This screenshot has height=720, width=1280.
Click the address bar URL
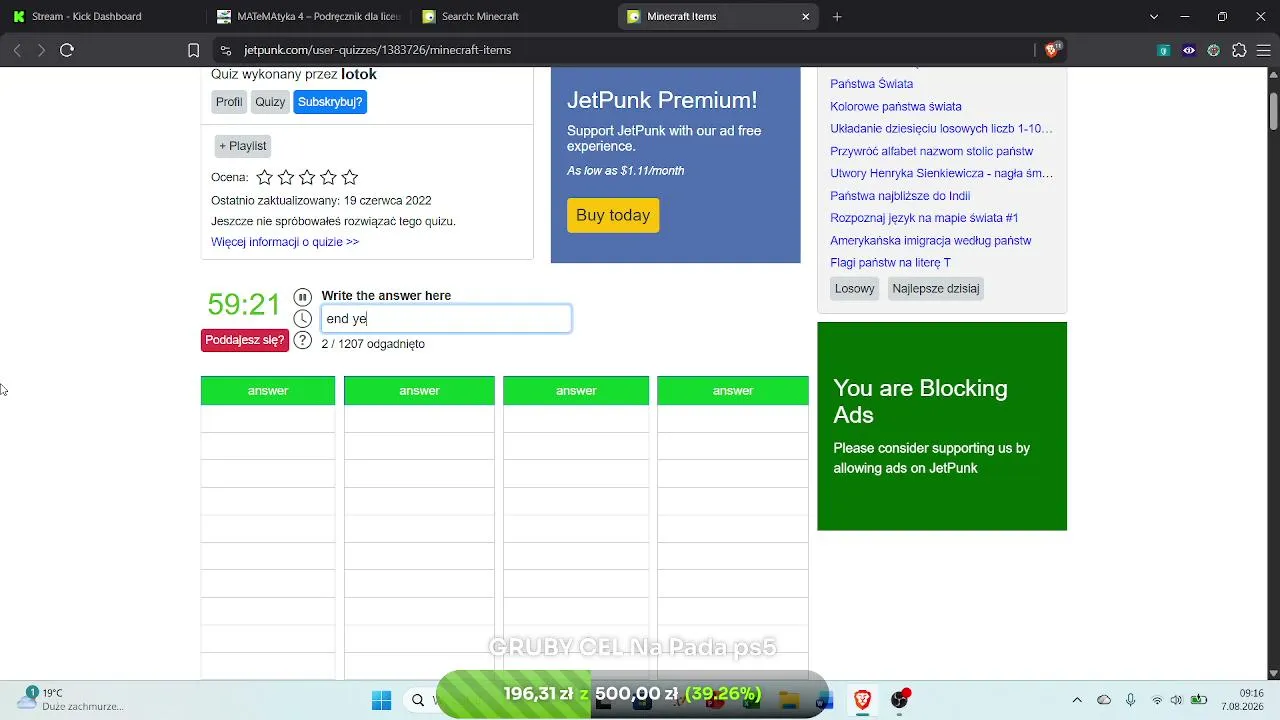(378, 50)
